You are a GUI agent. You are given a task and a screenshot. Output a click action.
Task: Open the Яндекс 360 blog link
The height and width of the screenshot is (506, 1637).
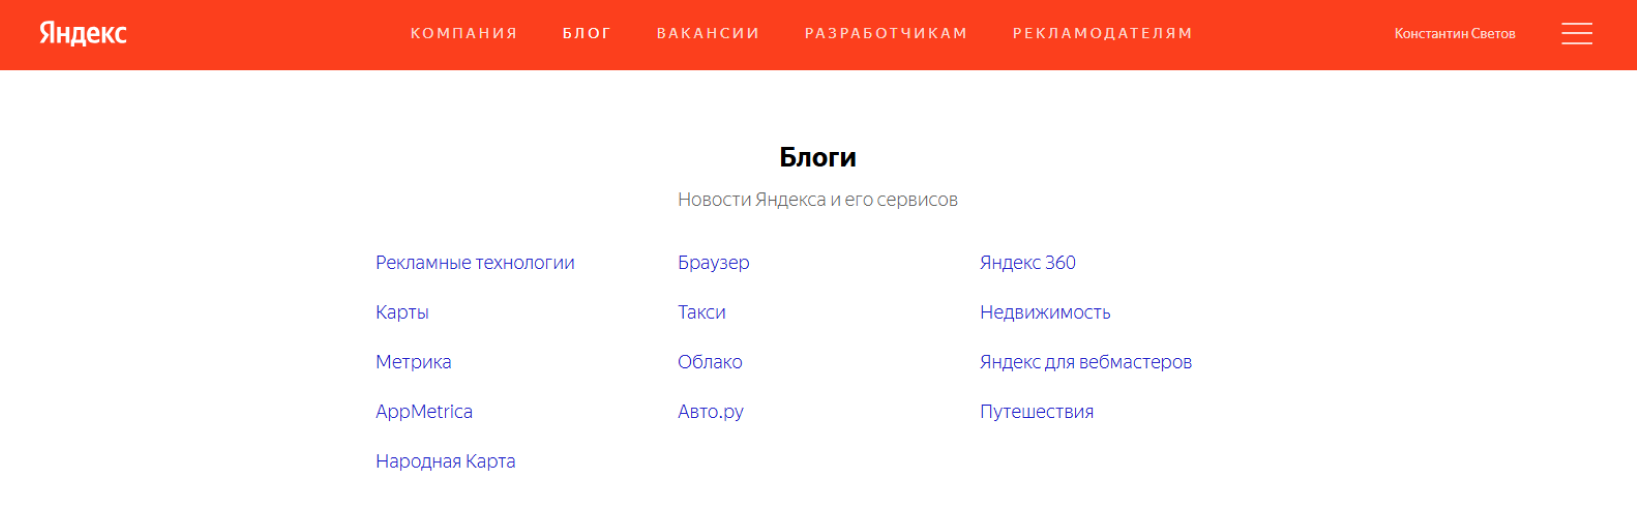[x=1027, y=263]
